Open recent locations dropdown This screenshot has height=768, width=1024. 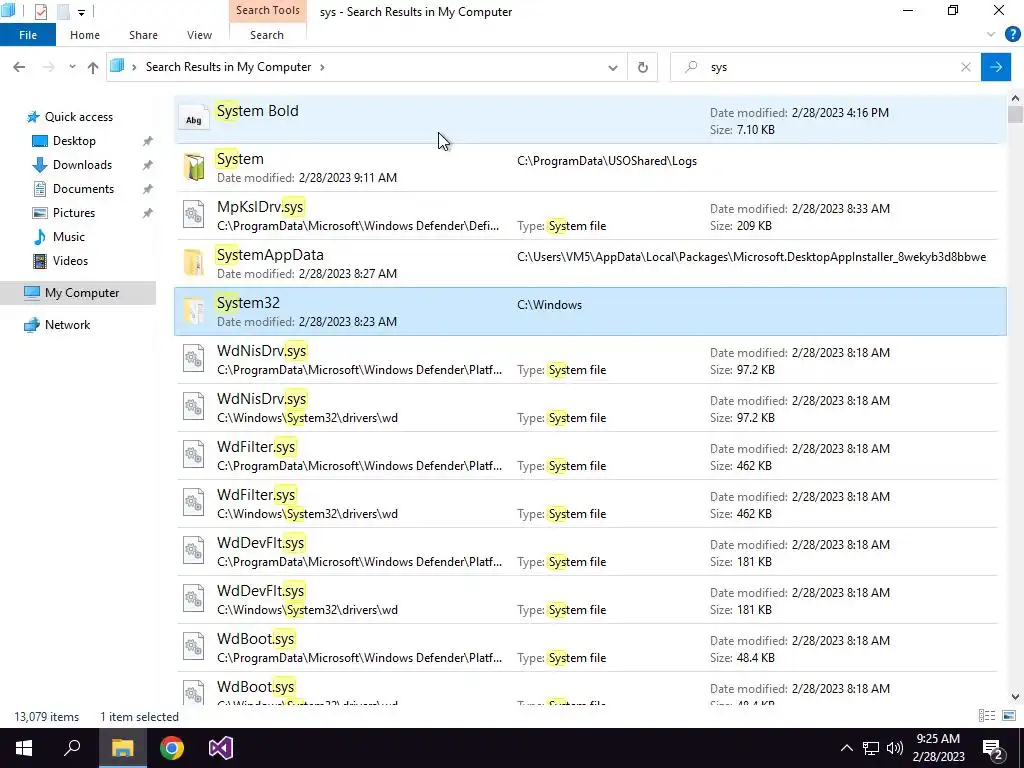coord(72,67)
